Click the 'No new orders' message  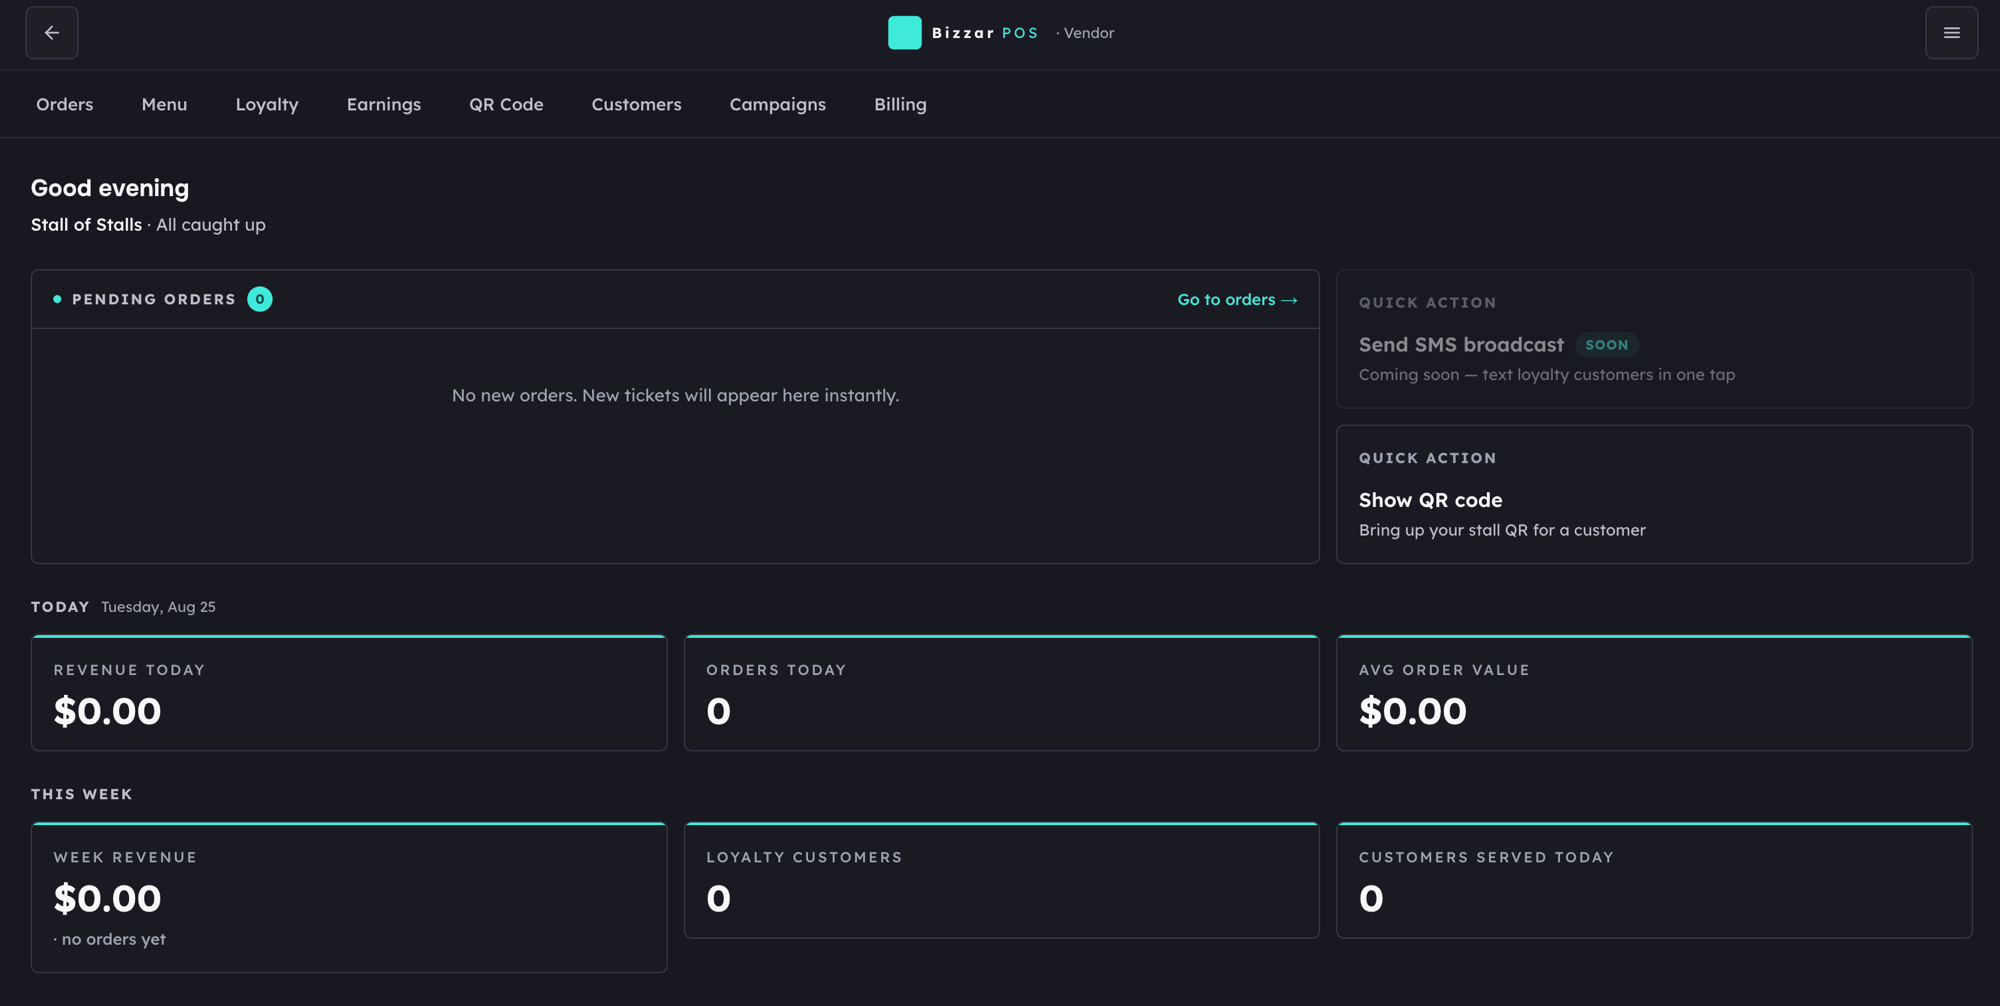(x=675, y=395)
